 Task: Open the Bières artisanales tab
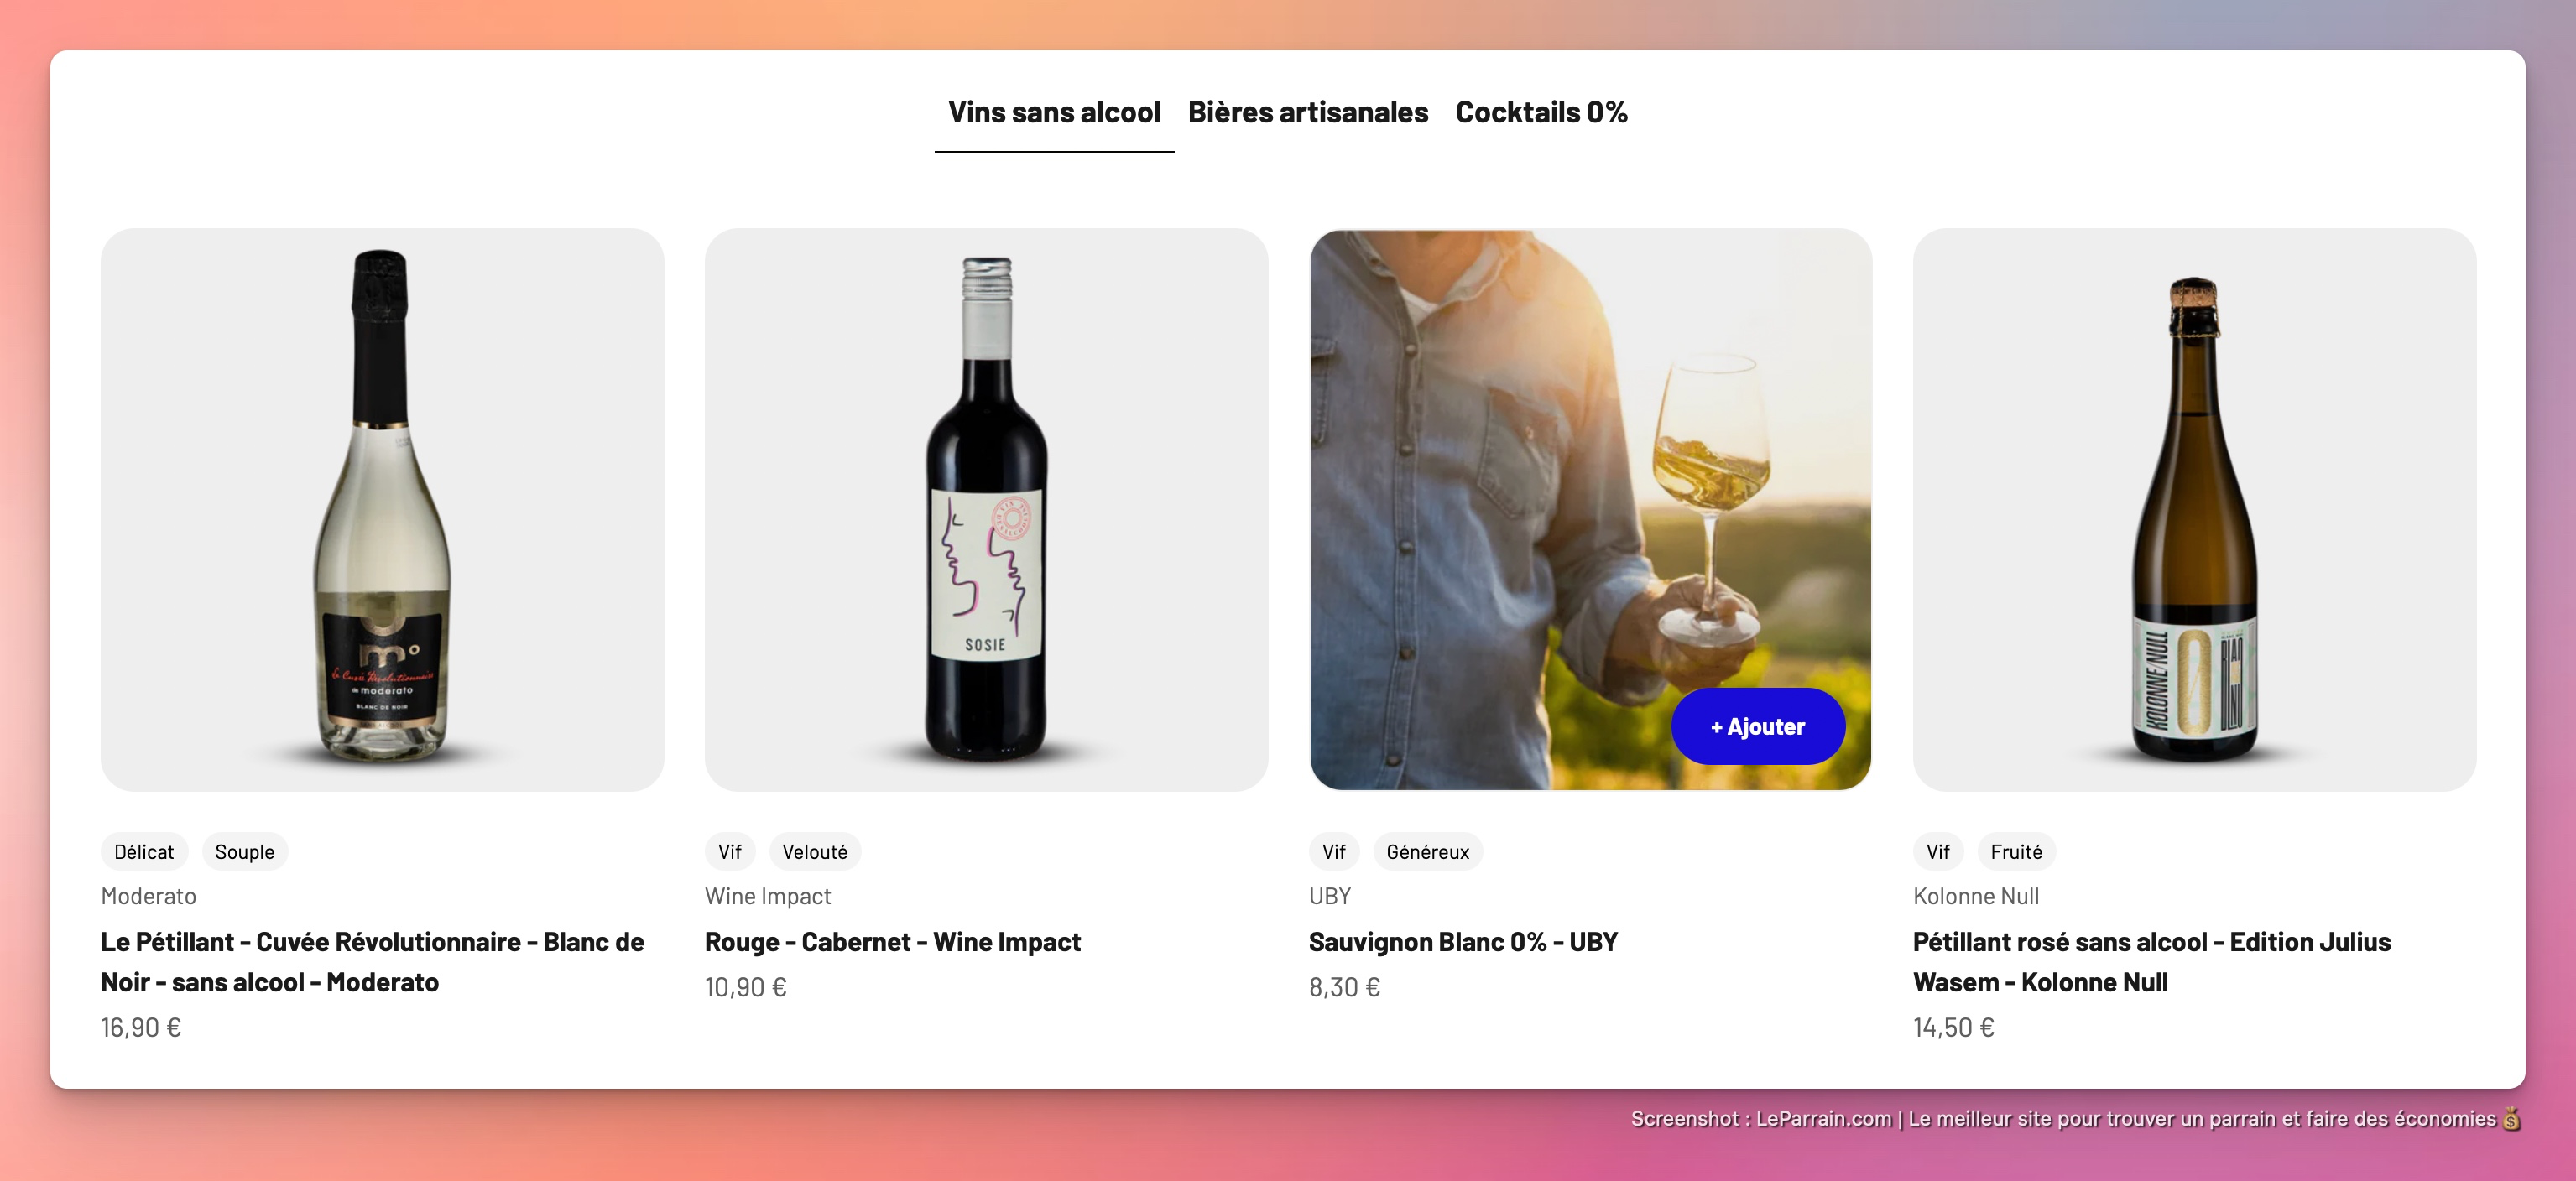[1307, 112]
